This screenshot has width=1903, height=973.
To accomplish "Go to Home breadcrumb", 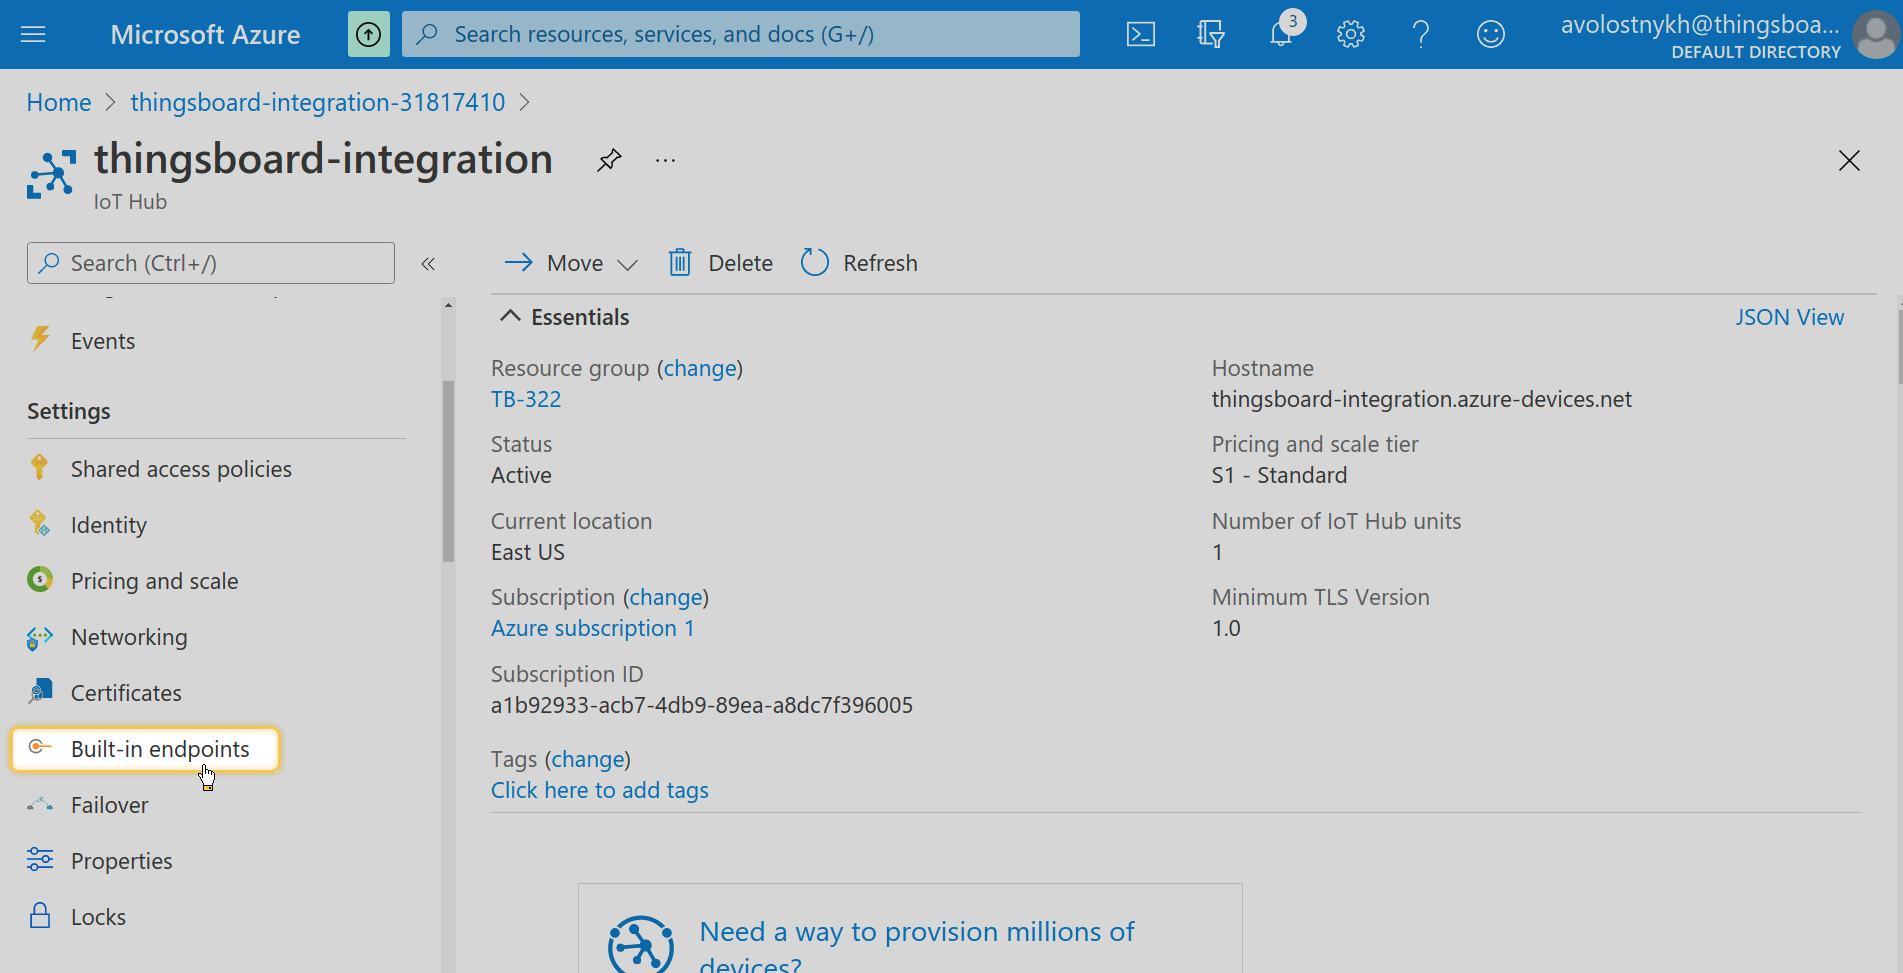I will [x=59, y=102].
